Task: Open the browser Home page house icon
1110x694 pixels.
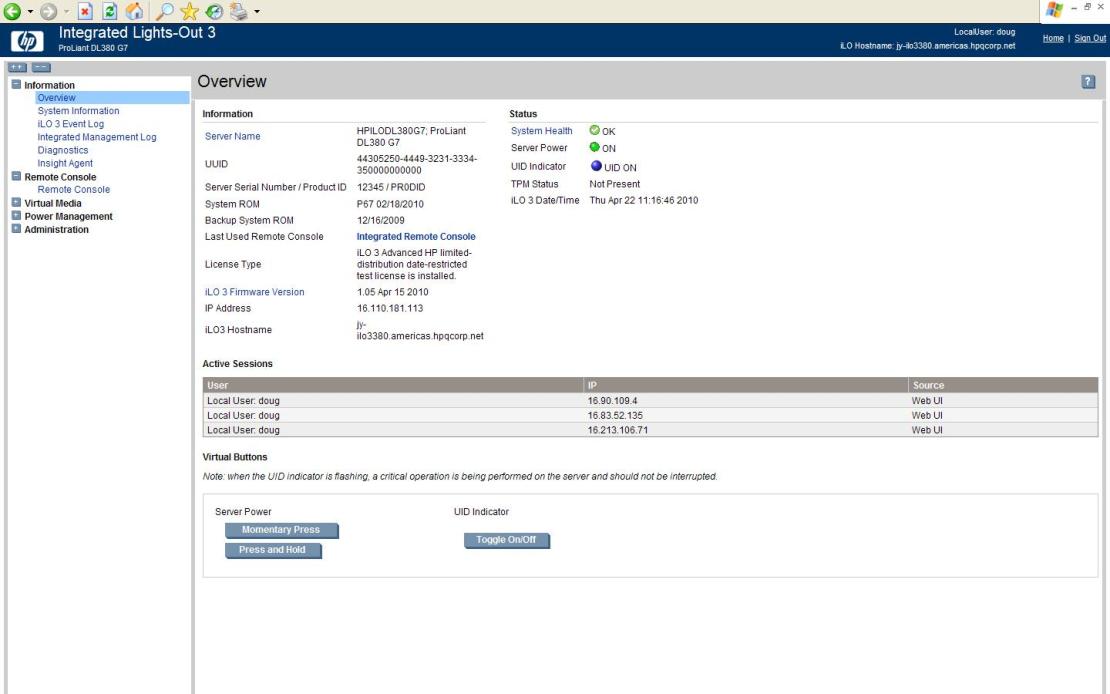Action: [135, 11]
